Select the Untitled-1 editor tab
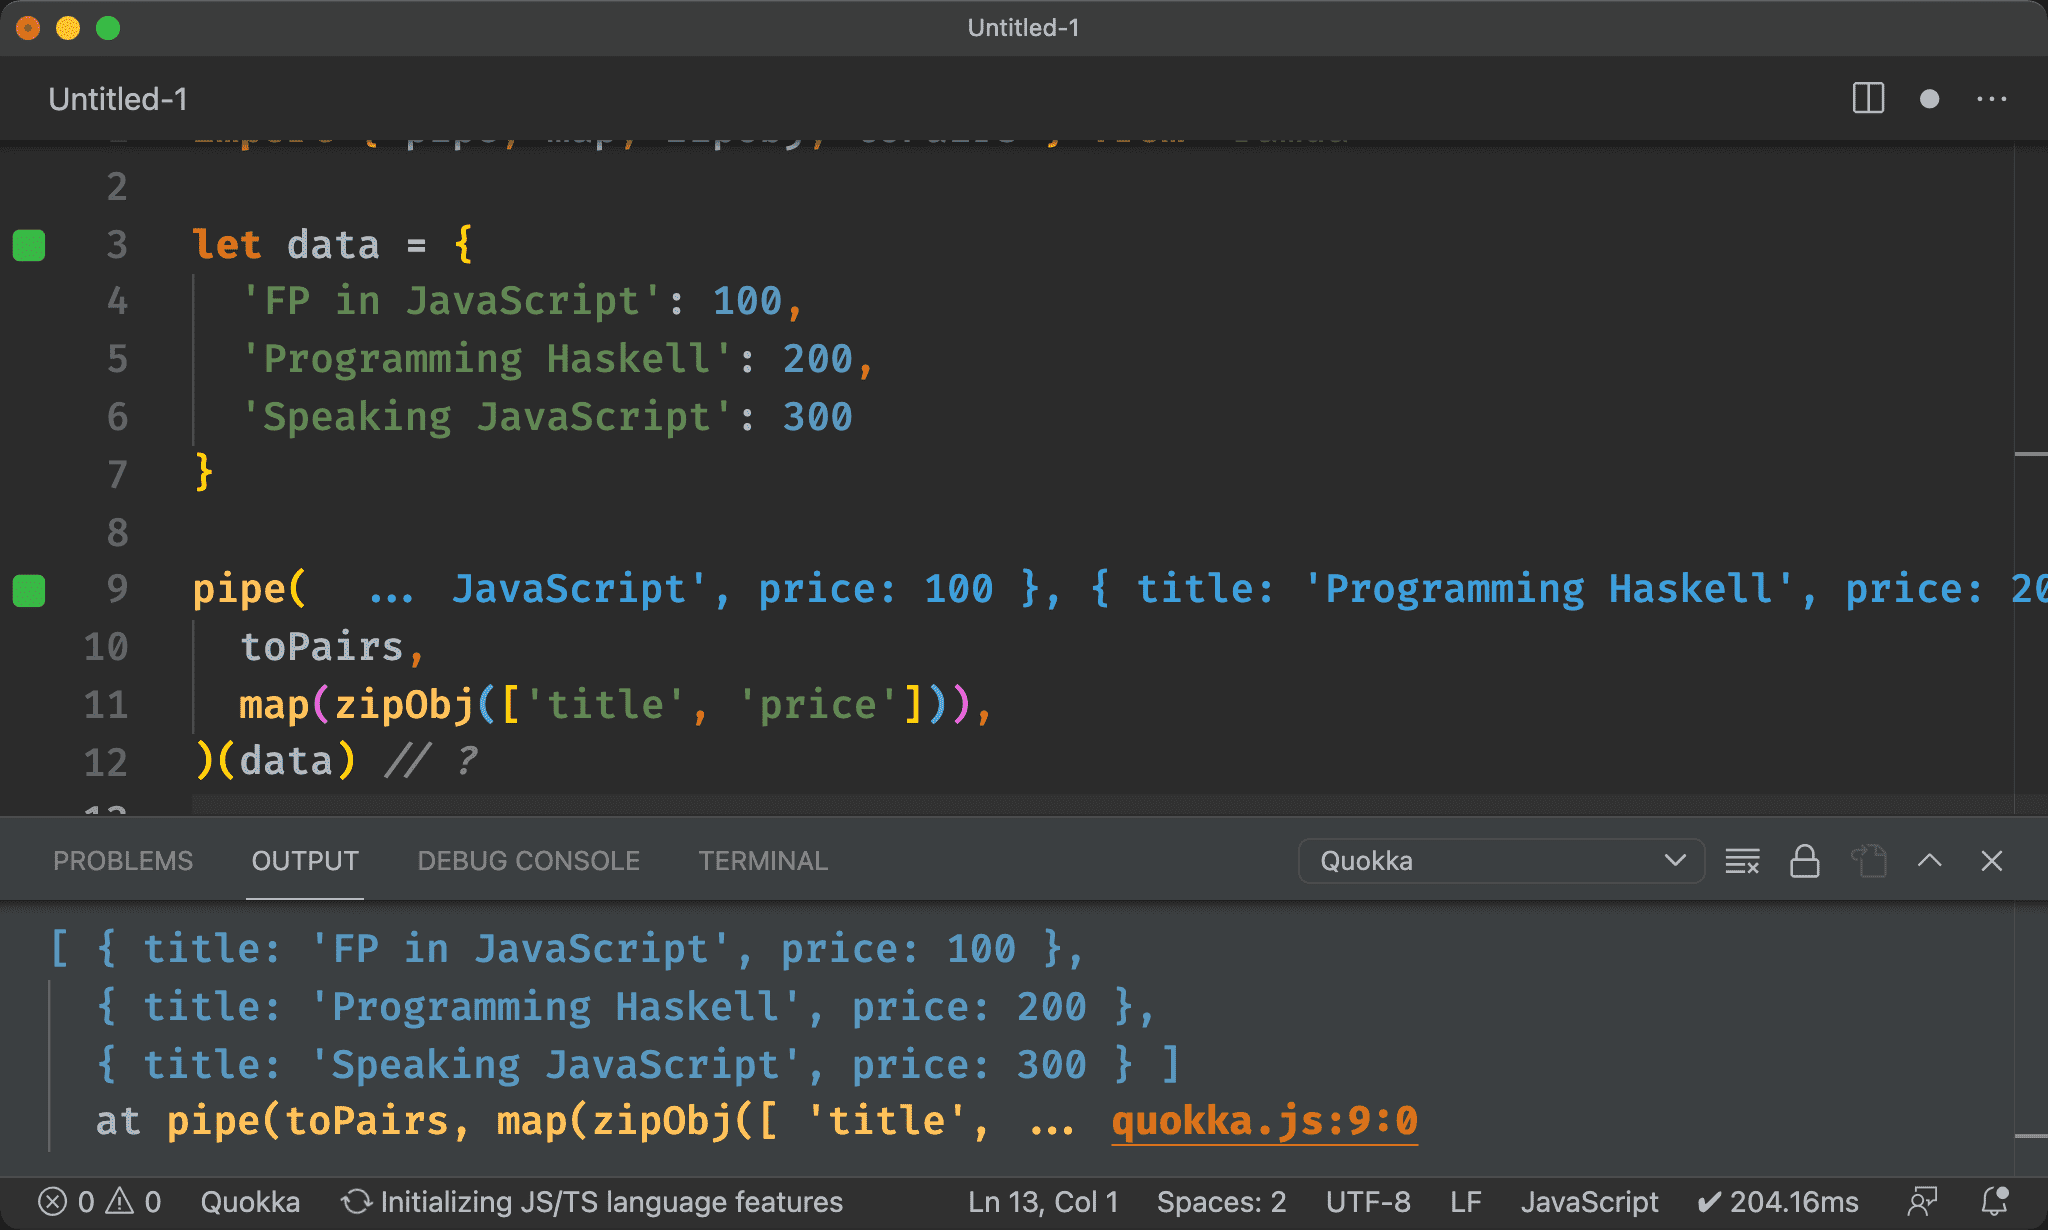2048x1230 pixels. click(x=118, y=99)
